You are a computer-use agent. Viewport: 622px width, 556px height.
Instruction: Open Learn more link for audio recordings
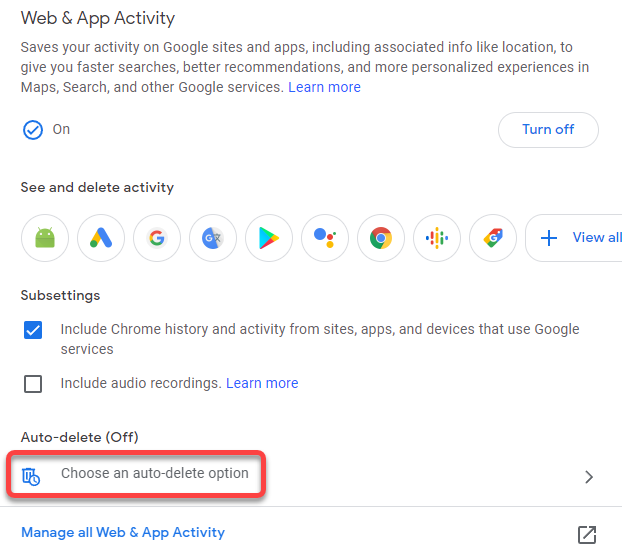[x=262, y=383]
